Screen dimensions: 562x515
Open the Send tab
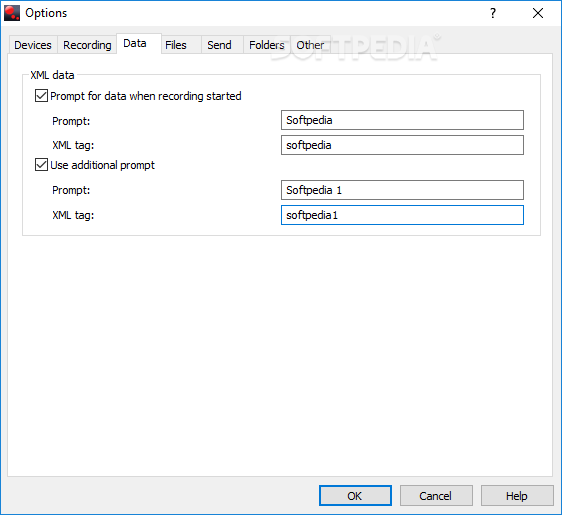pyautogui.click(x=223, y=45)
